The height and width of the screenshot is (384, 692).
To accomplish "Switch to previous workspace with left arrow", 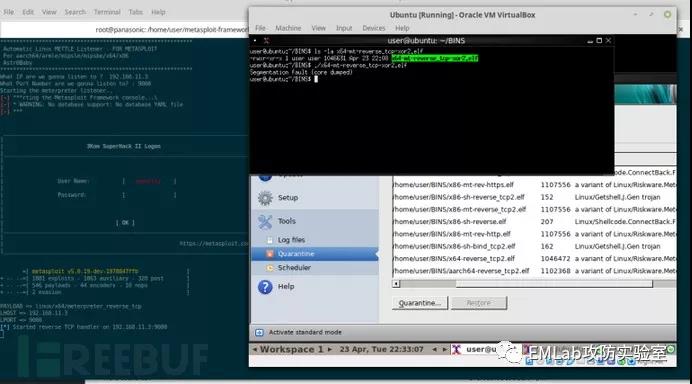I will point(254,350).
